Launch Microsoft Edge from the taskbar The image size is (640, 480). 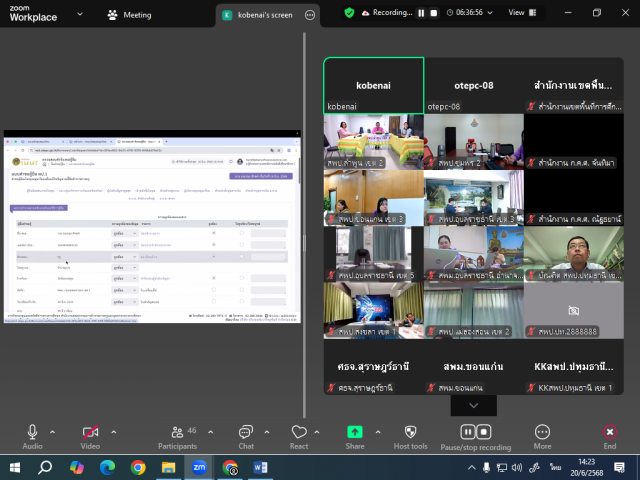pos(107,467)
